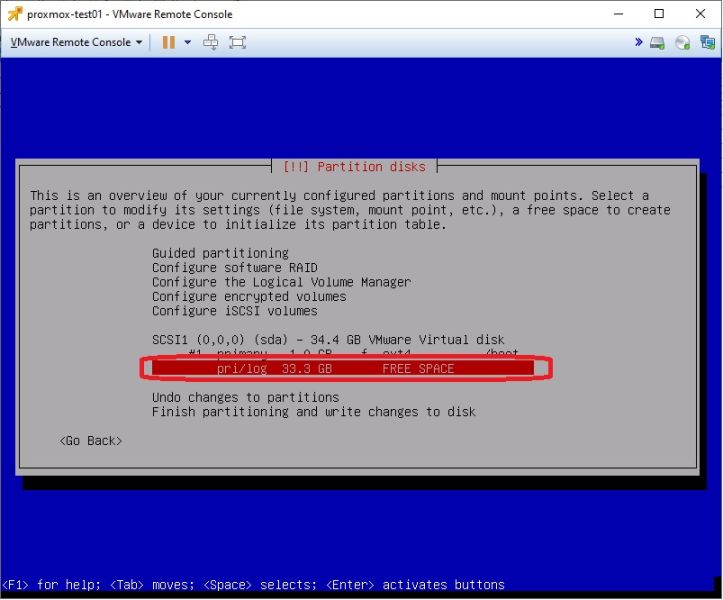Select Configure software RAID
The width and height of the screenshot is (723, 600).
pos(235,267)
